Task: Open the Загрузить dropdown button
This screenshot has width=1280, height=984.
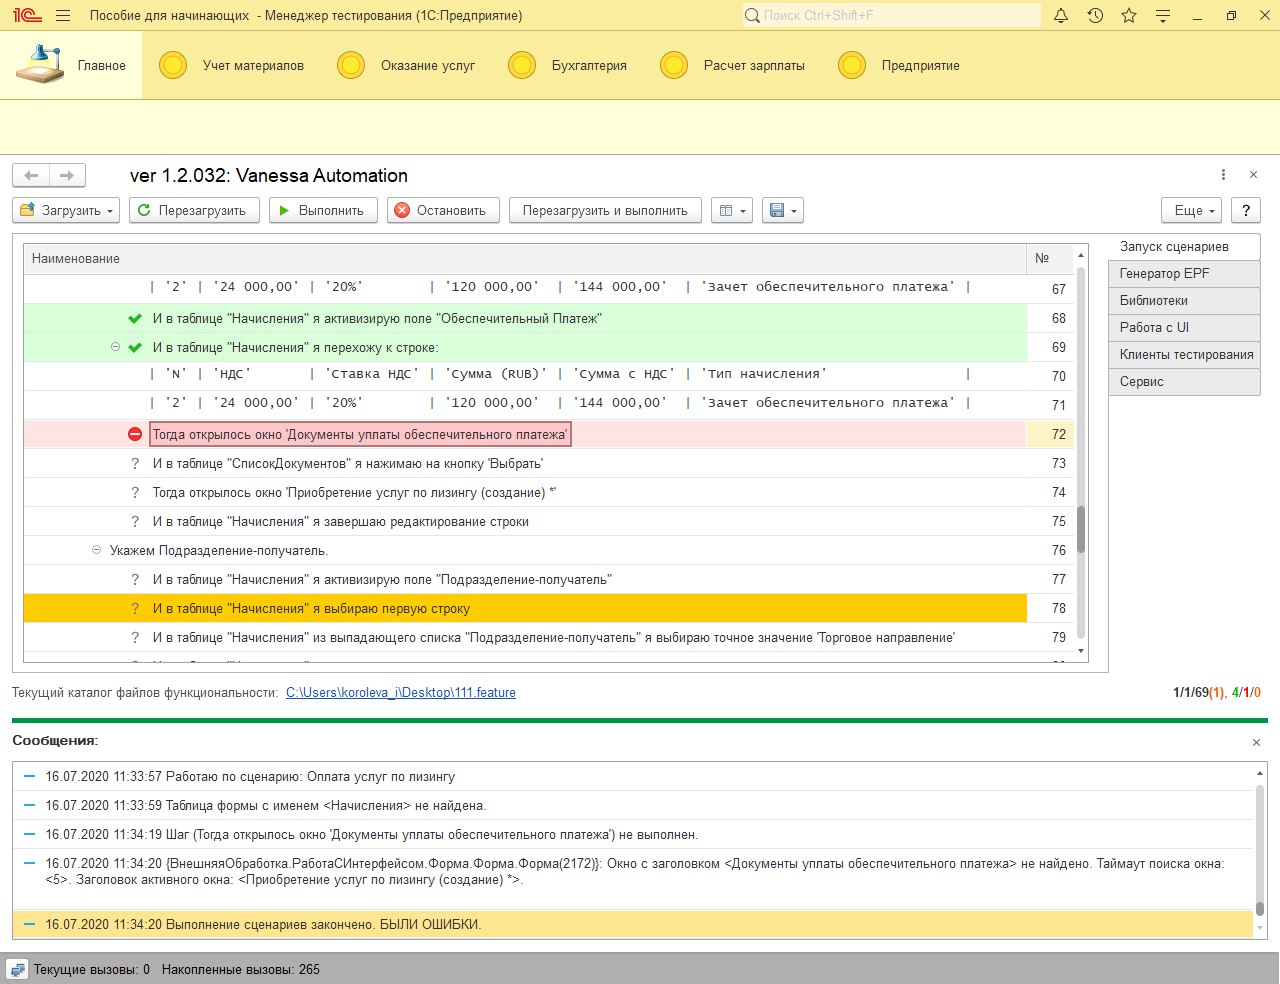Action: click(x=66, y=211)
